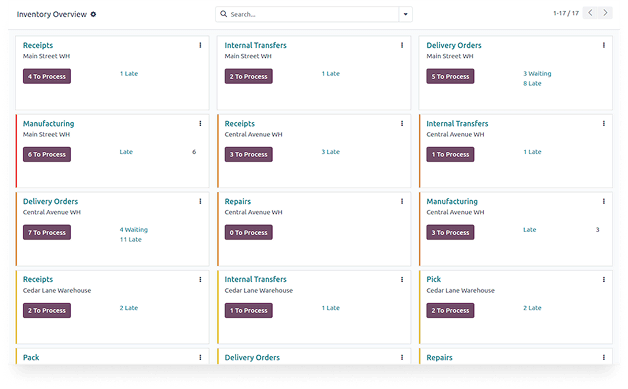Open kebab menu on Pick Cedar Lane Warehouse card

coord(604,280)
